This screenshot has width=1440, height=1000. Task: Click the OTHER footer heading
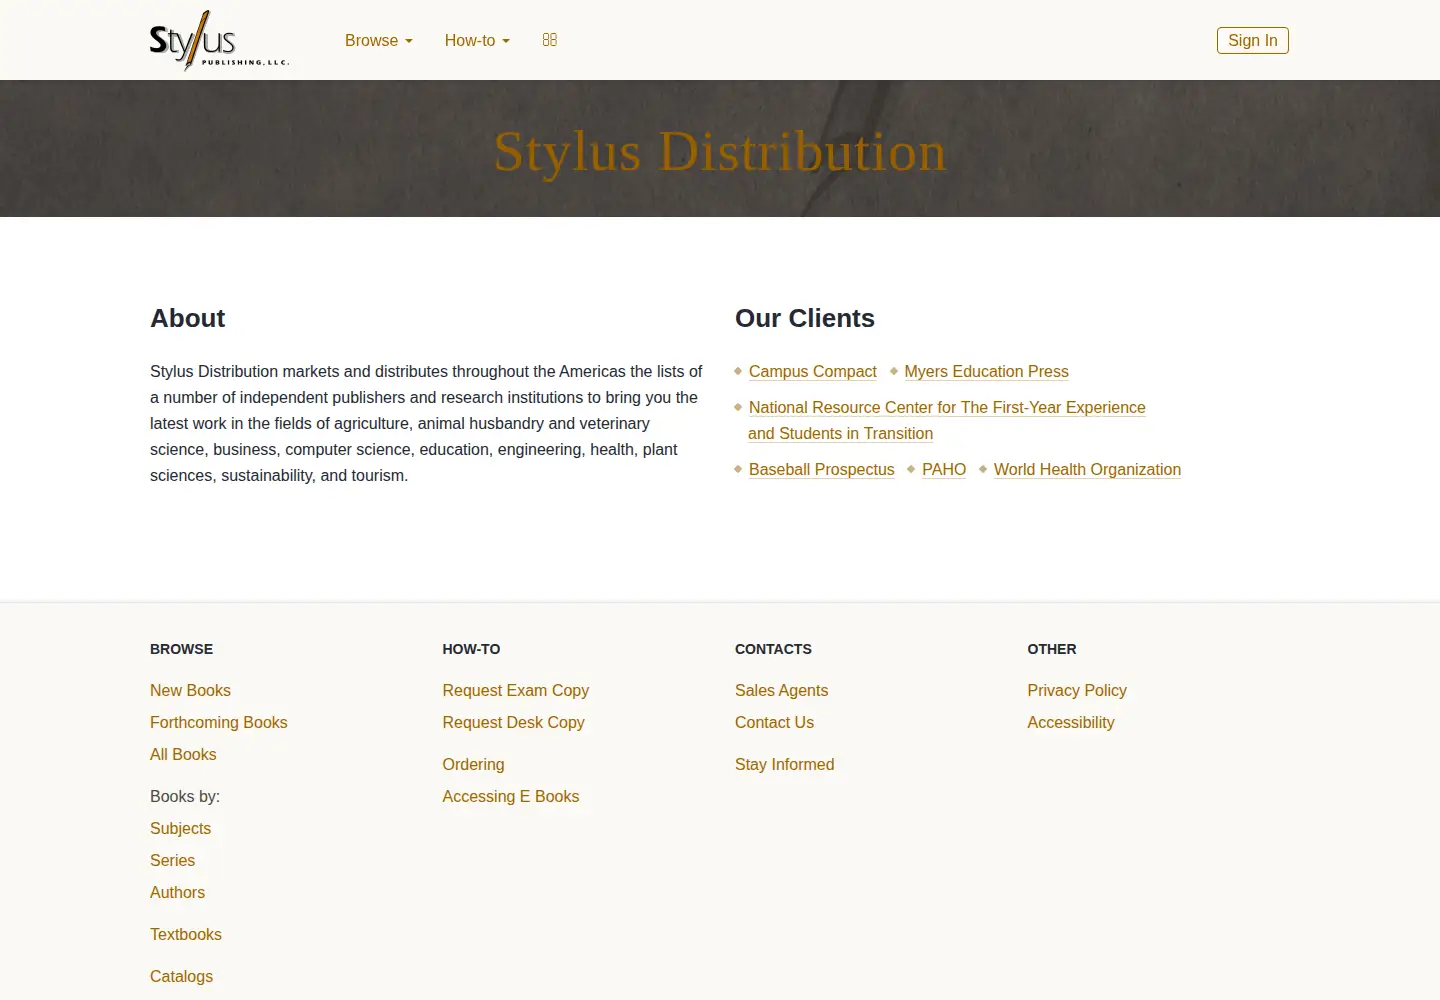tap(1051, 649)
